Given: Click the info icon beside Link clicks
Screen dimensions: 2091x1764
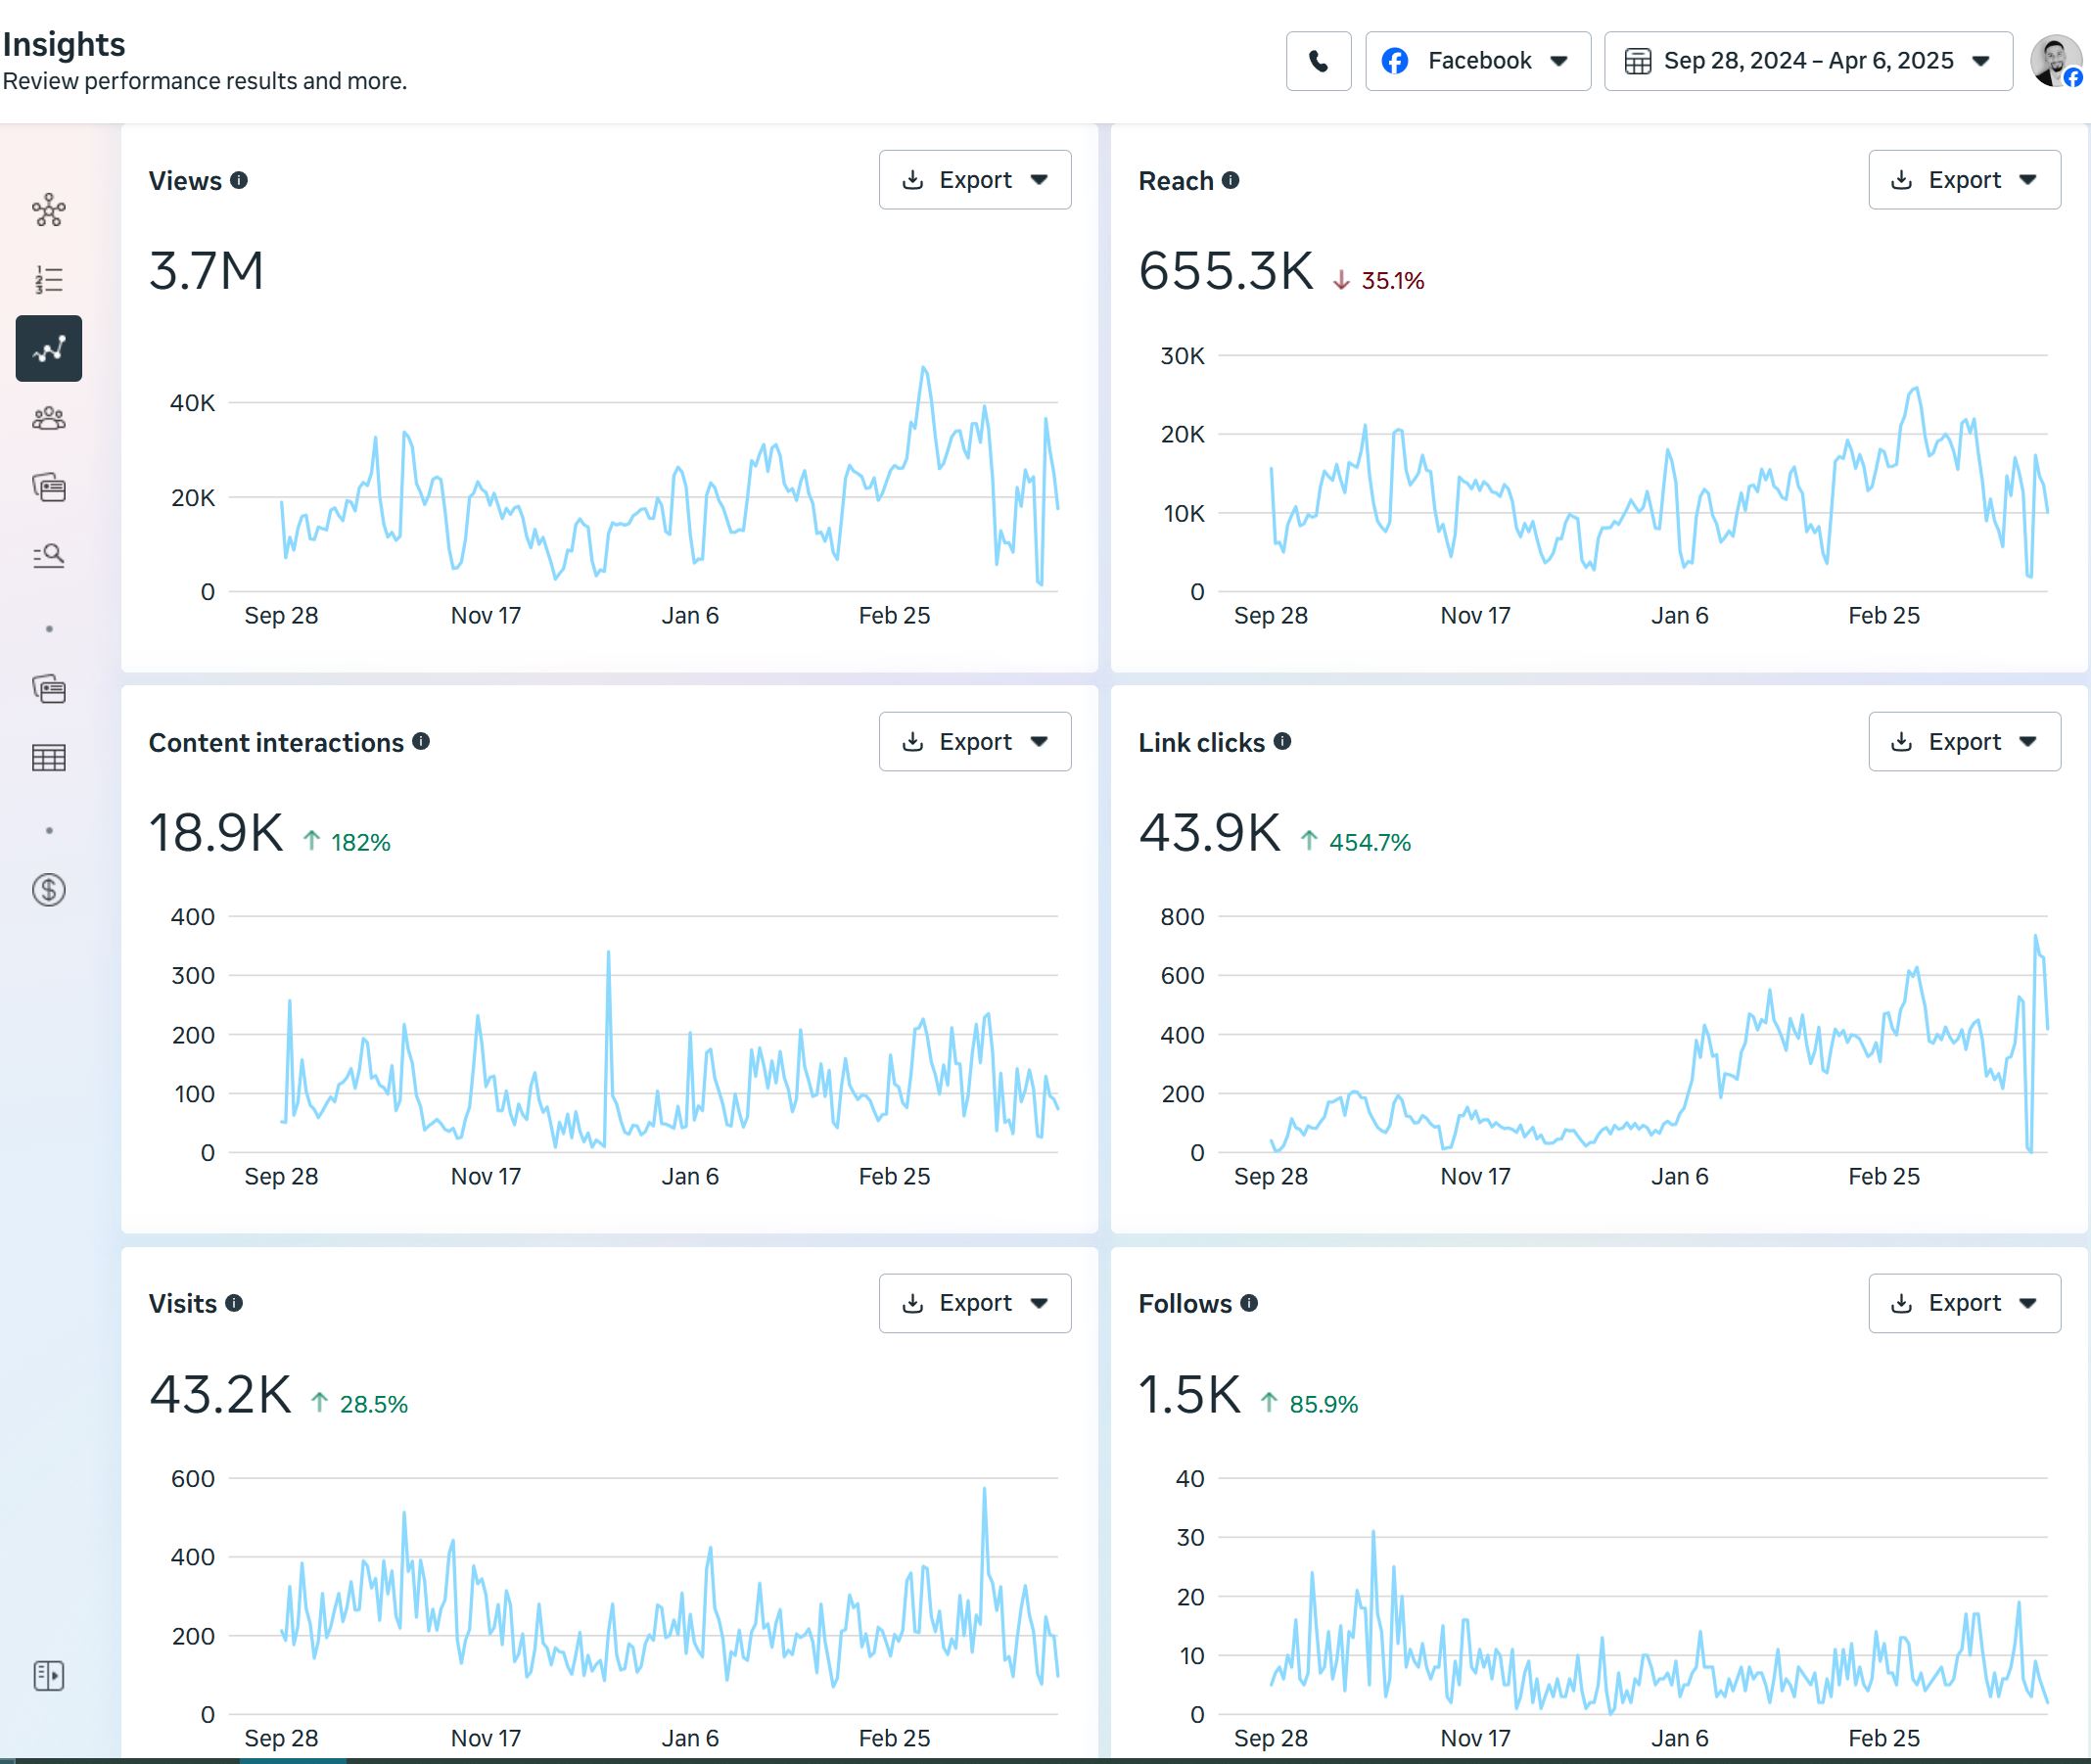Looking at the screenshot, I should [1282, 741].
